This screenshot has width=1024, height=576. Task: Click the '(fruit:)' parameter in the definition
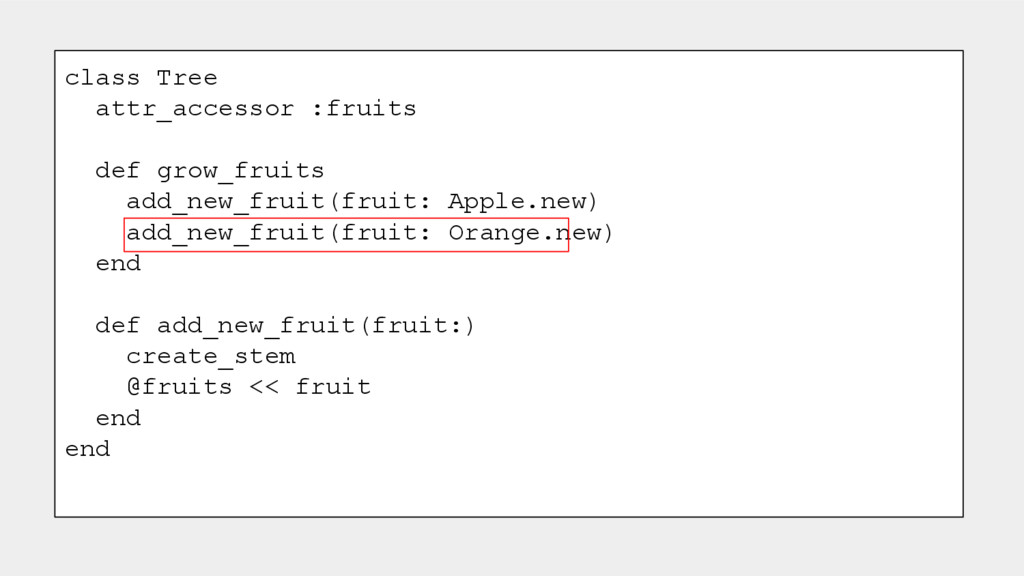(416, 326)
